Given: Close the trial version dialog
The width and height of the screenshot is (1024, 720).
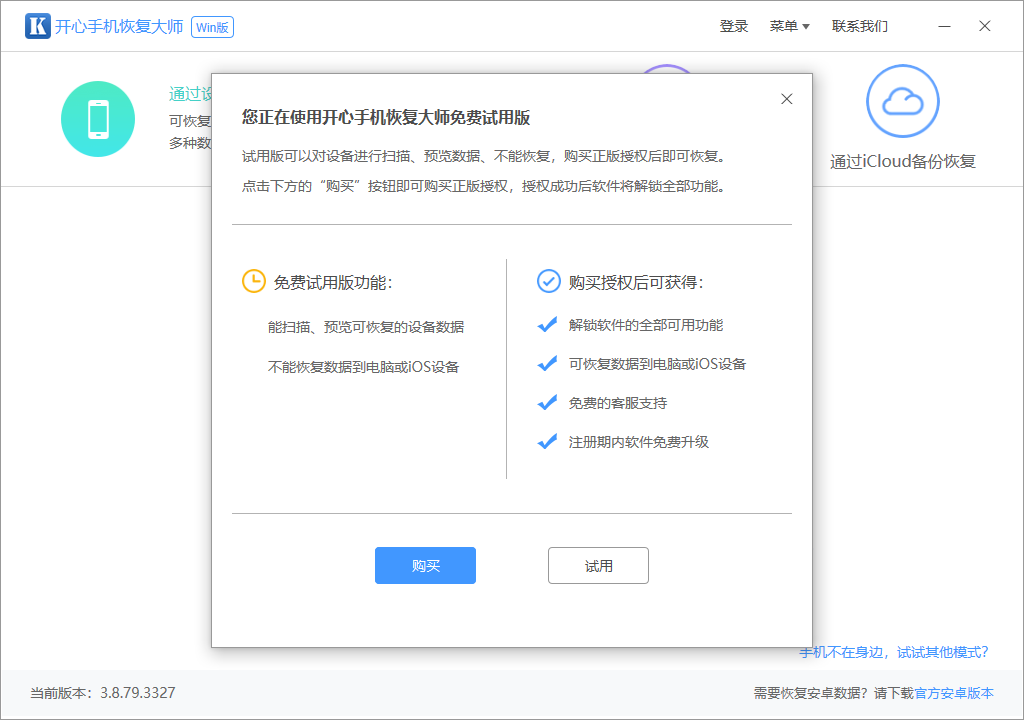Looking at the screenshot, I should coord(786,98).
